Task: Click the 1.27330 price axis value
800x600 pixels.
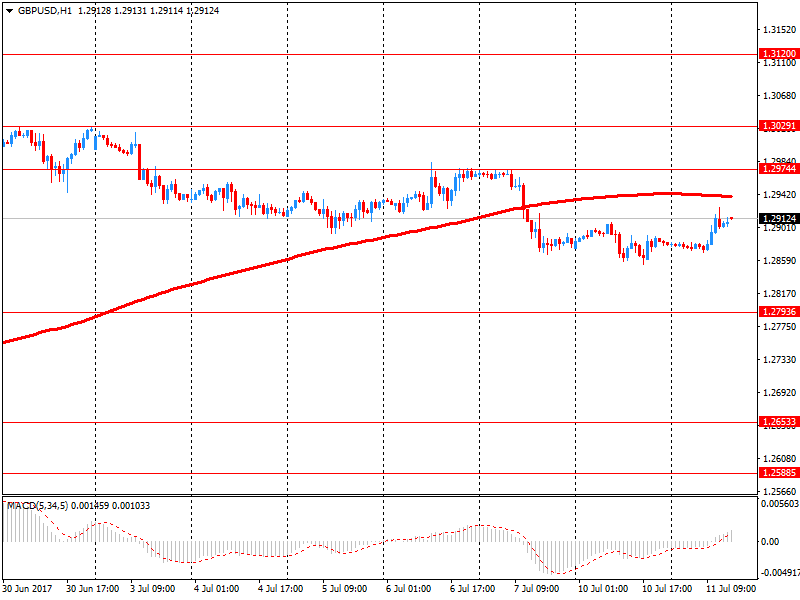Action: click(779, 360)
